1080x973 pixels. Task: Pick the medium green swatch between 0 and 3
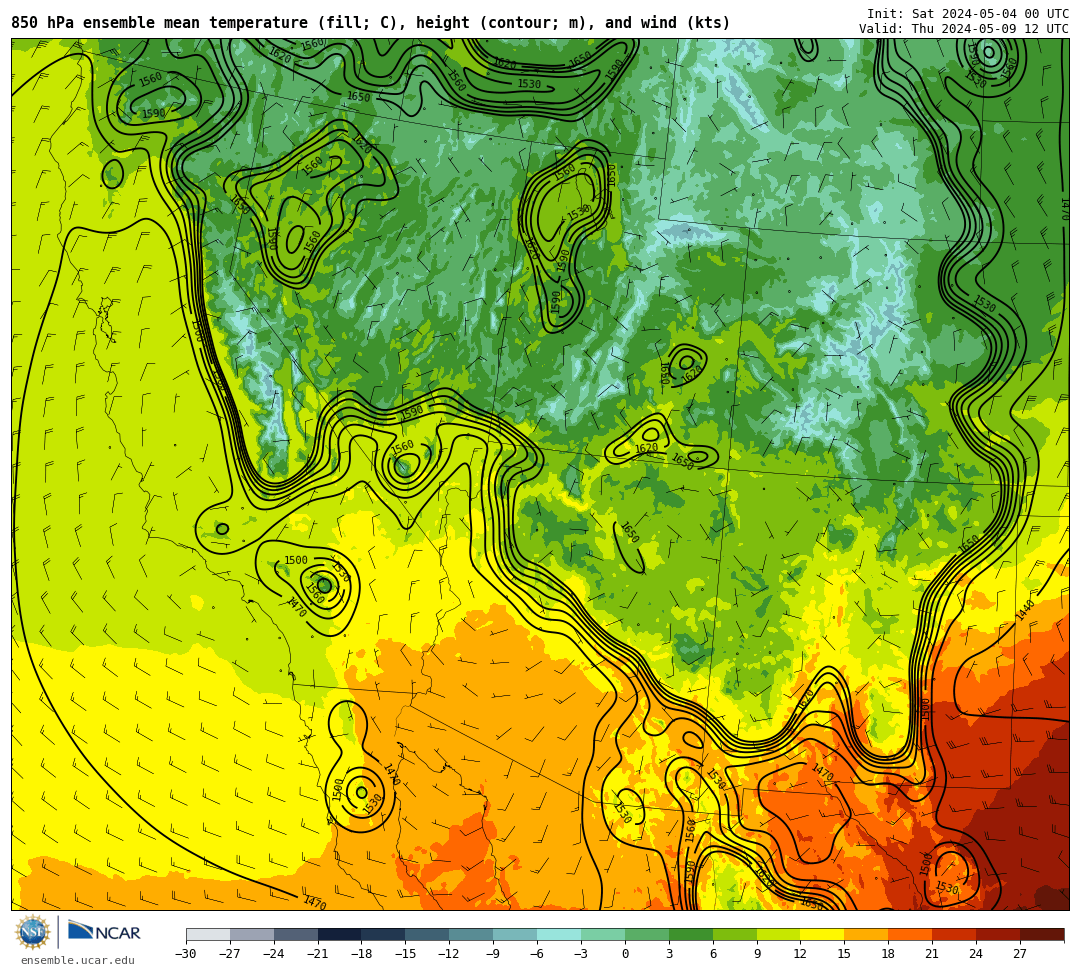click(x=647, y=934)
